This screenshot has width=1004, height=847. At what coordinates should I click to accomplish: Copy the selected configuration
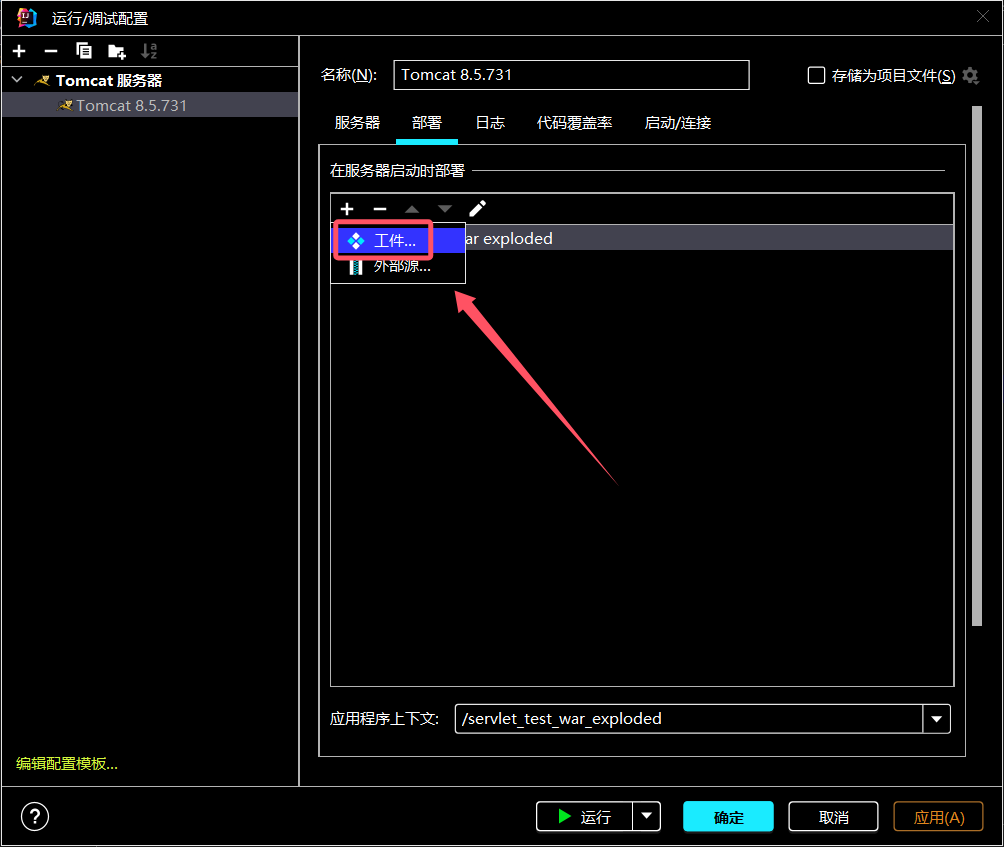(x=84, y=51)
